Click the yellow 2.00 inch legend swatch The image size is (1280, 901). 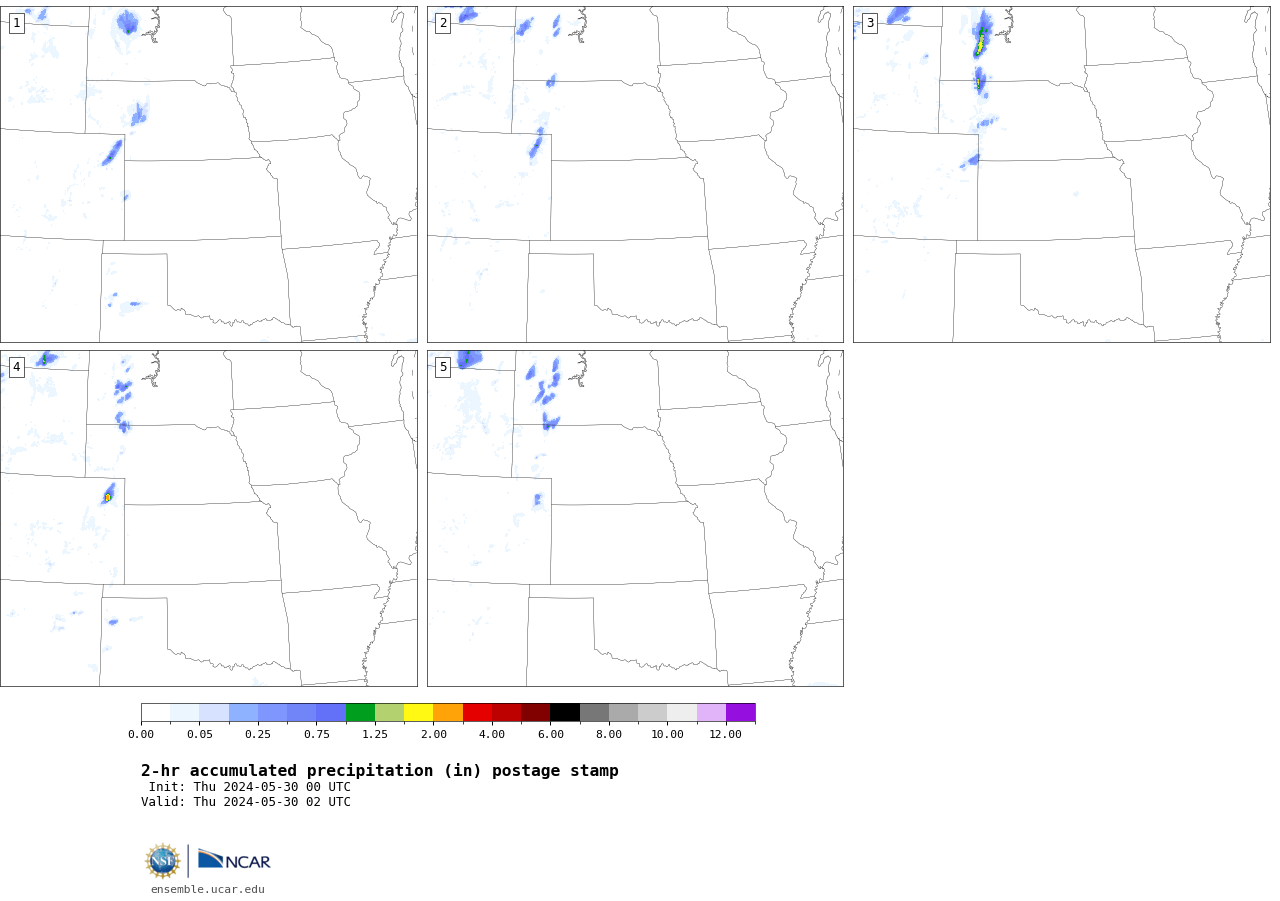click(x=418, y=713)
